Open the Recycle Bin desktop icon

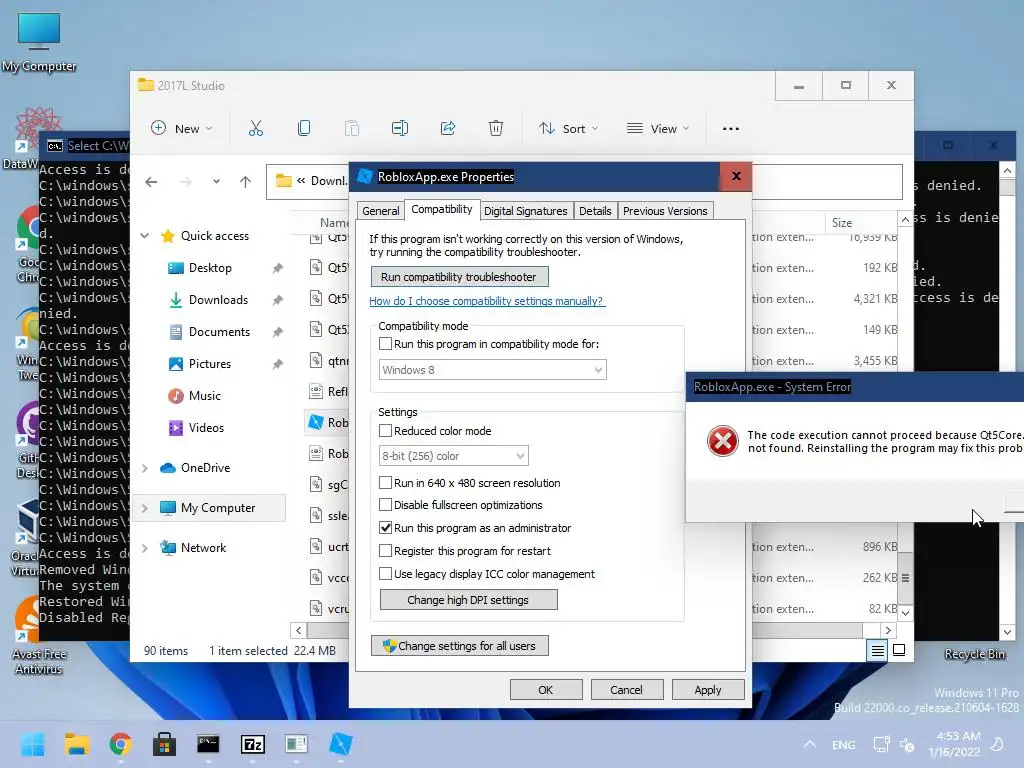(974, 654)
